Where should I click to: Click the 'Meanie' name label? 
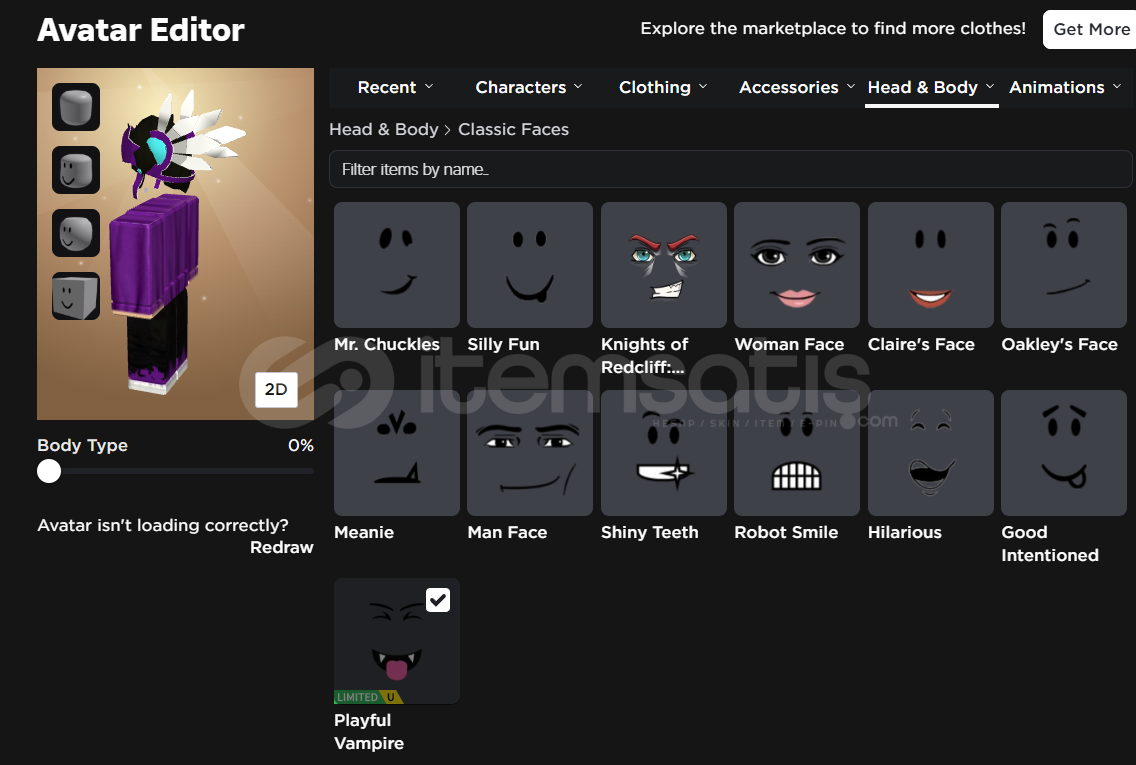[364, 532]
